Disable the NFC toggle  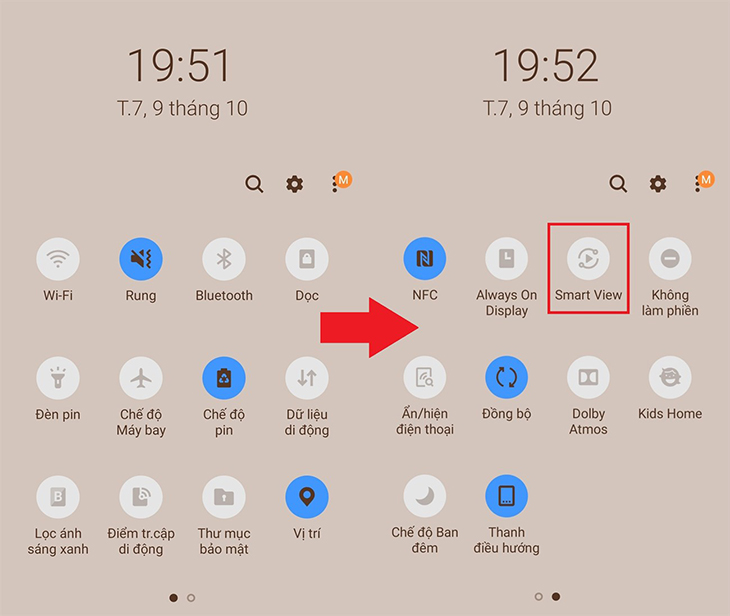coord(425,258)
